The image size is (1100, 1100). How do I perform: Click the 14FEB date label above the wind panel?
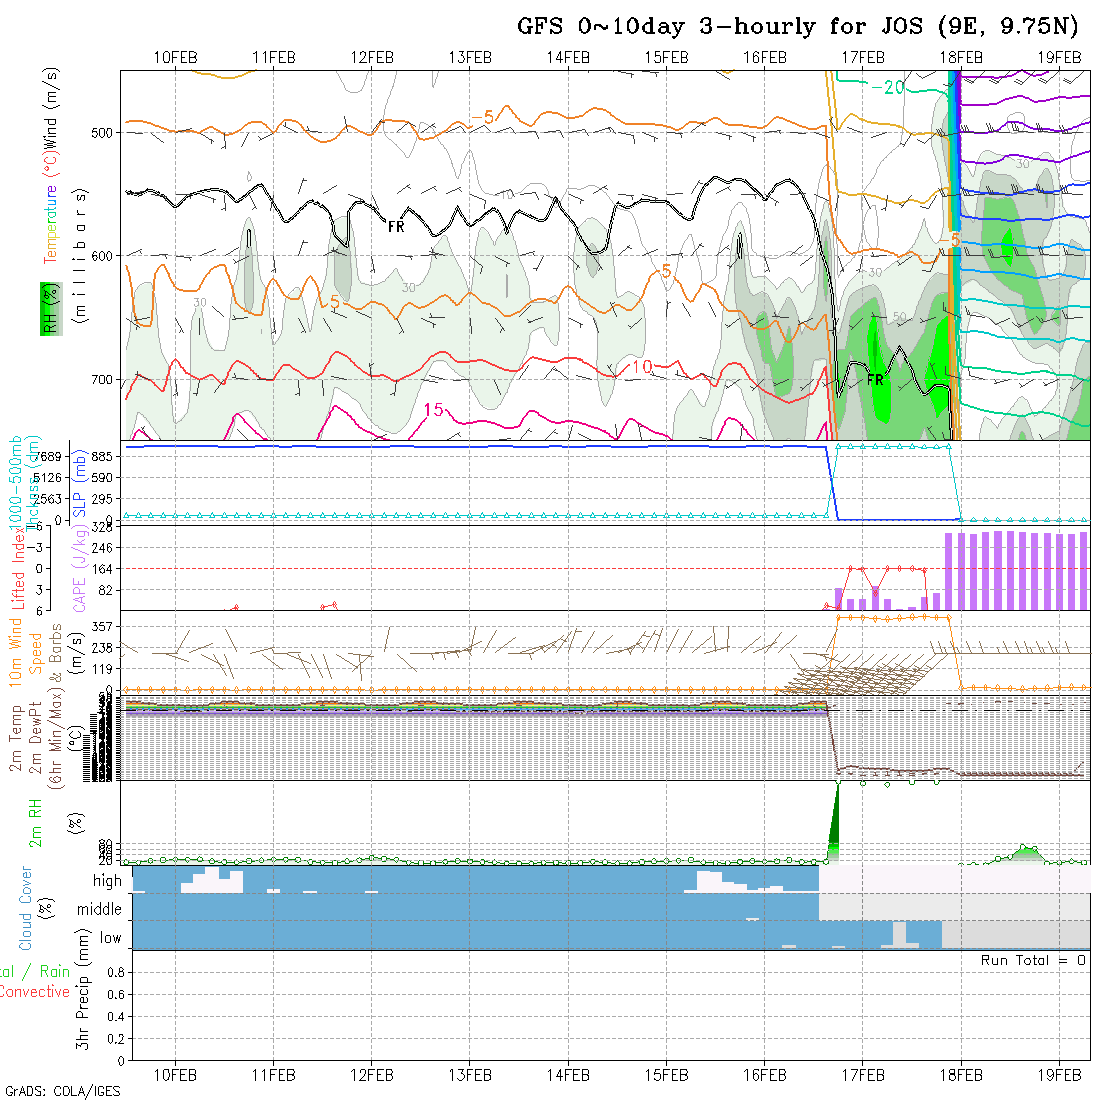[x=568, y=58]
